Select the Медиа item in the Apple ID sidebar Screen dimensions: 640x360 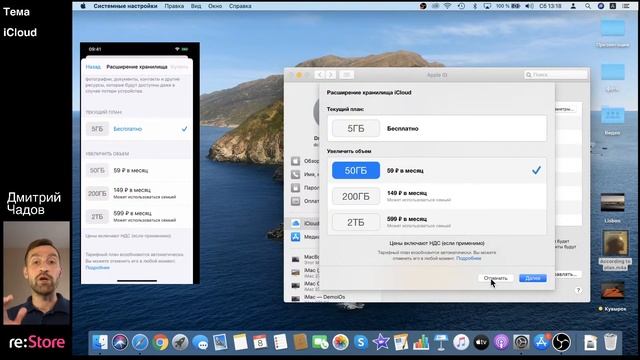[305, 237]
